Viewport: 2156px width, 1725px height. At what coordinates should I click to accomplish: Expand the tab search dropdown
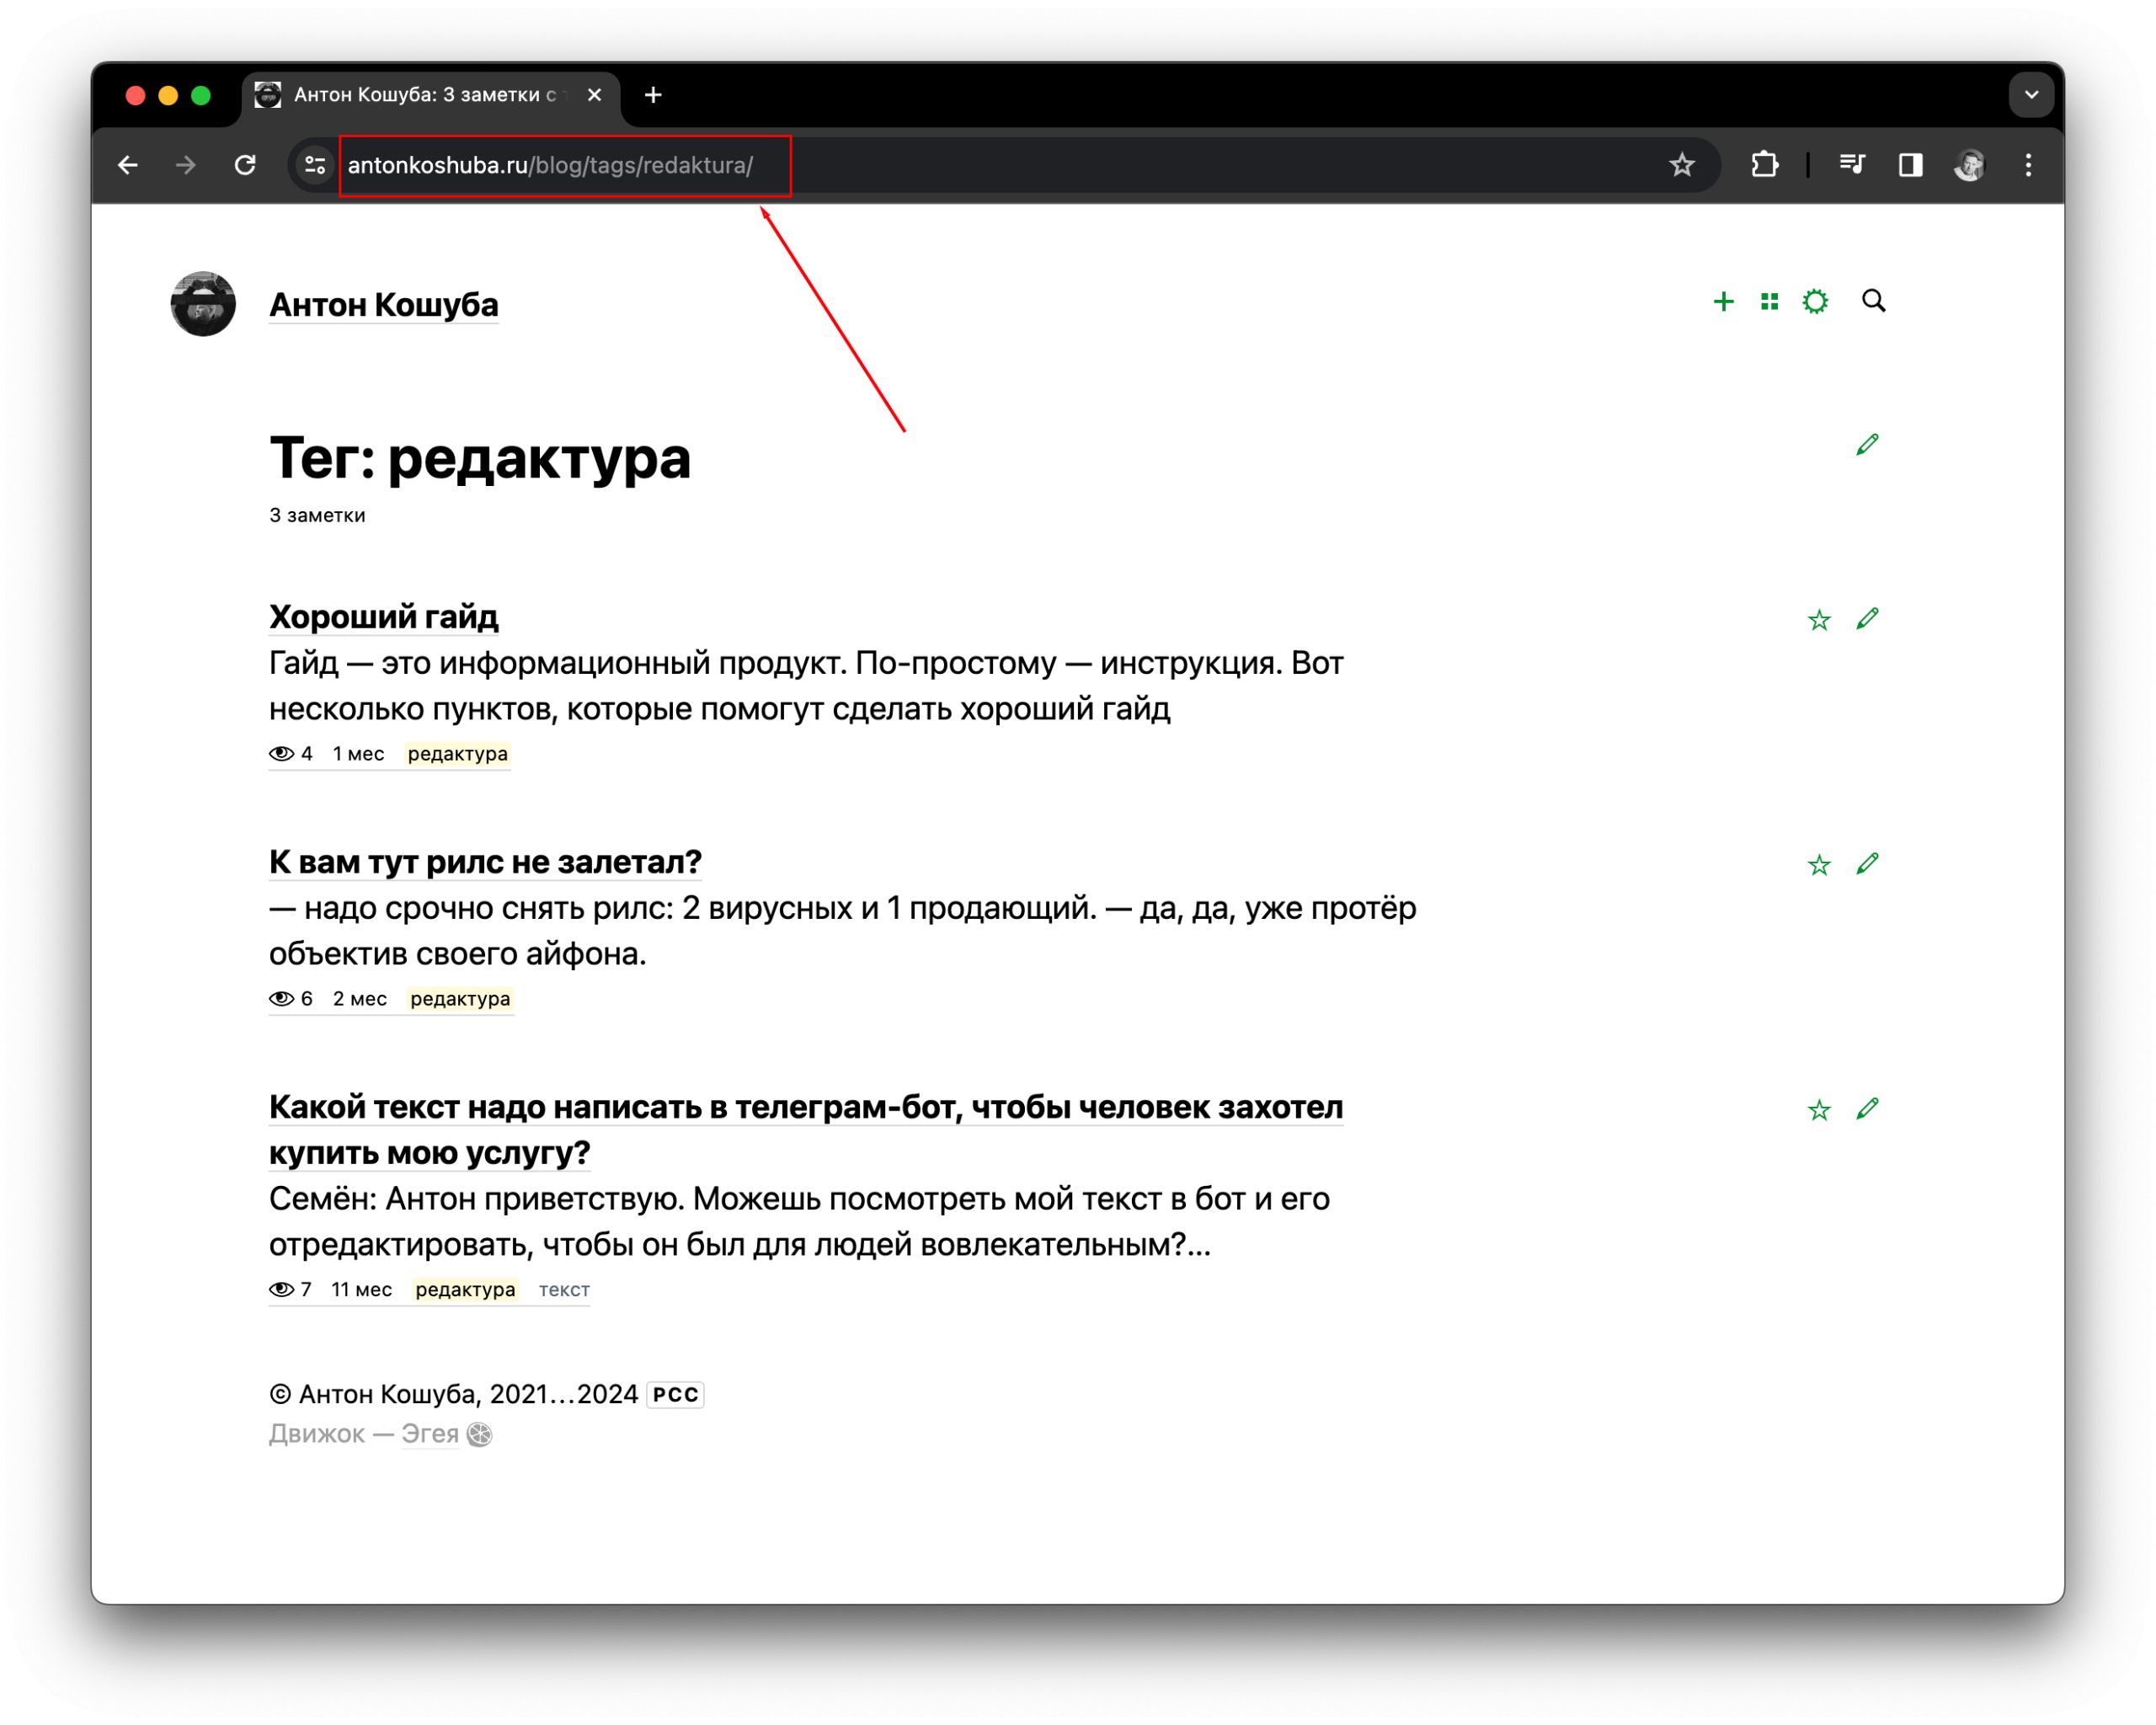pos(2031,95)
